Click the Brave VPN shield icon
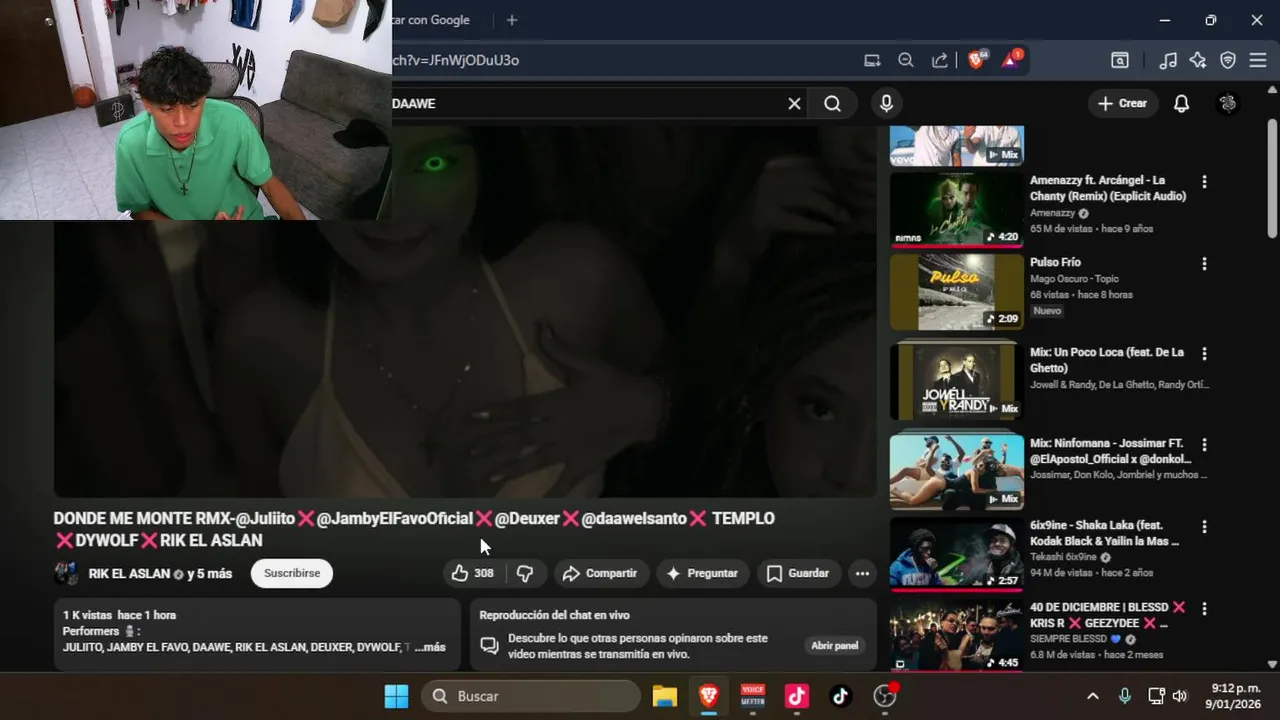 (x=1228, y=60)
